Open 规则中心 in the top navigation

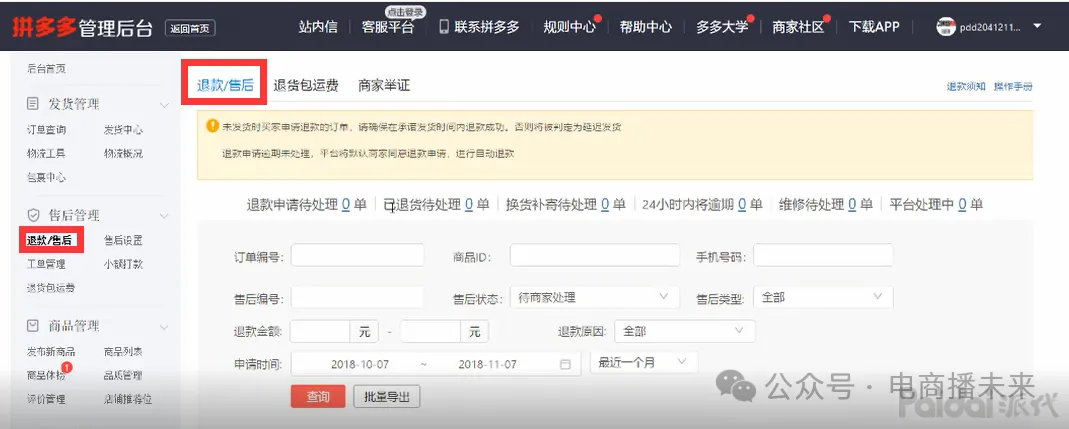pos(568,27)
